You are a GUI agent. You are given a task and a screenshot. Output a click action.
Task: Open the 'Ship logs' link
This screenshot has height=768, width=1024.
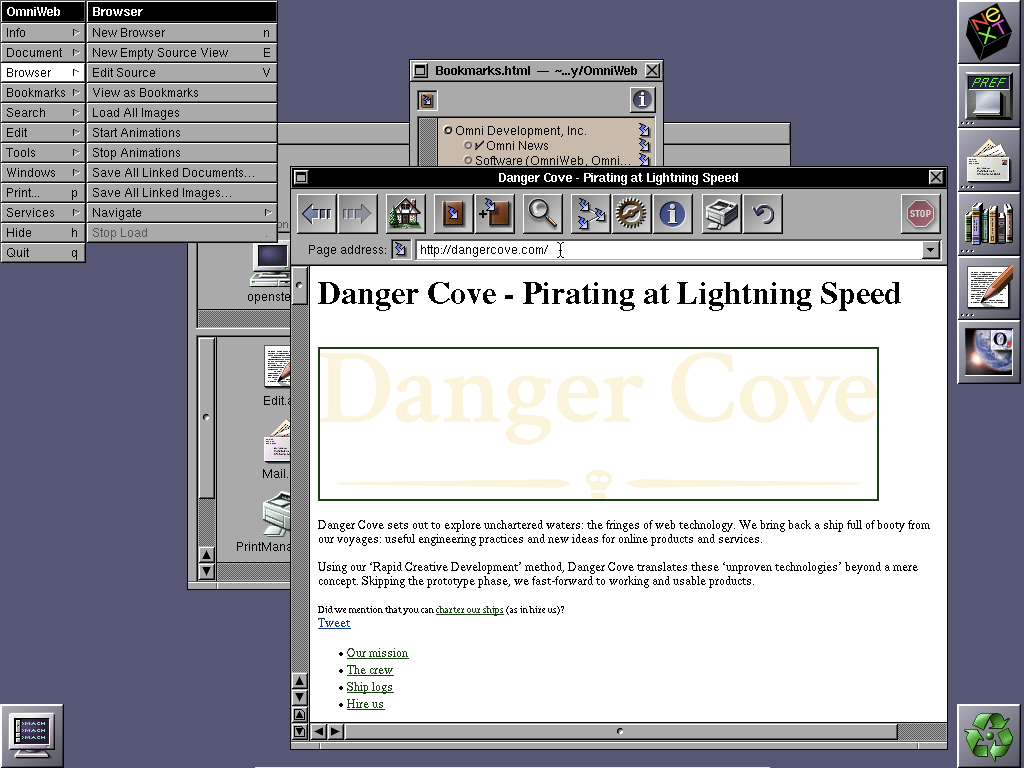coord(370,687)
